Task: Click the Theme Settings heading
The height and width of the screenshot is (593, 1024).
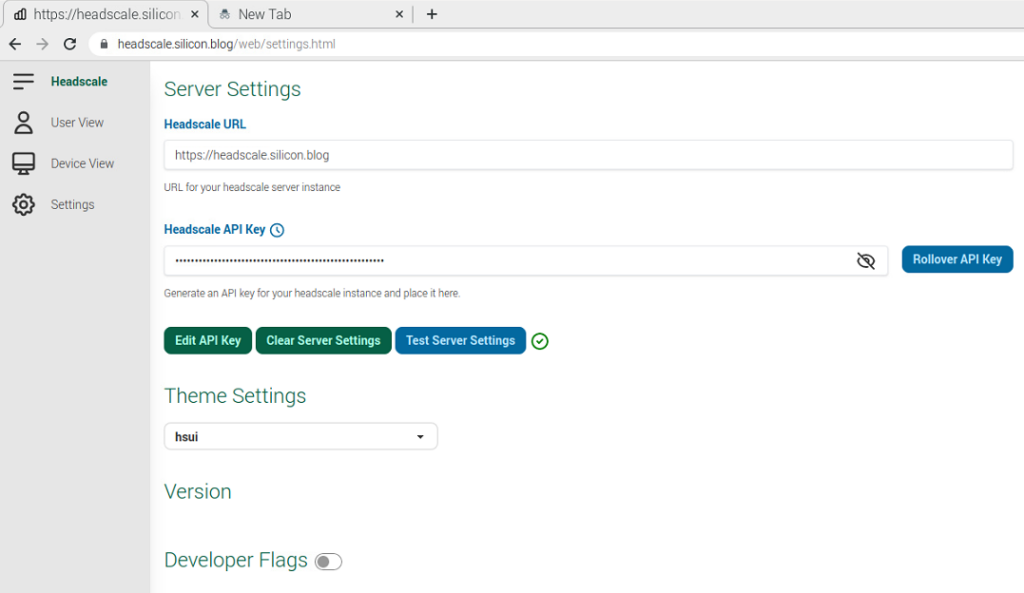Action: [235, 396]
